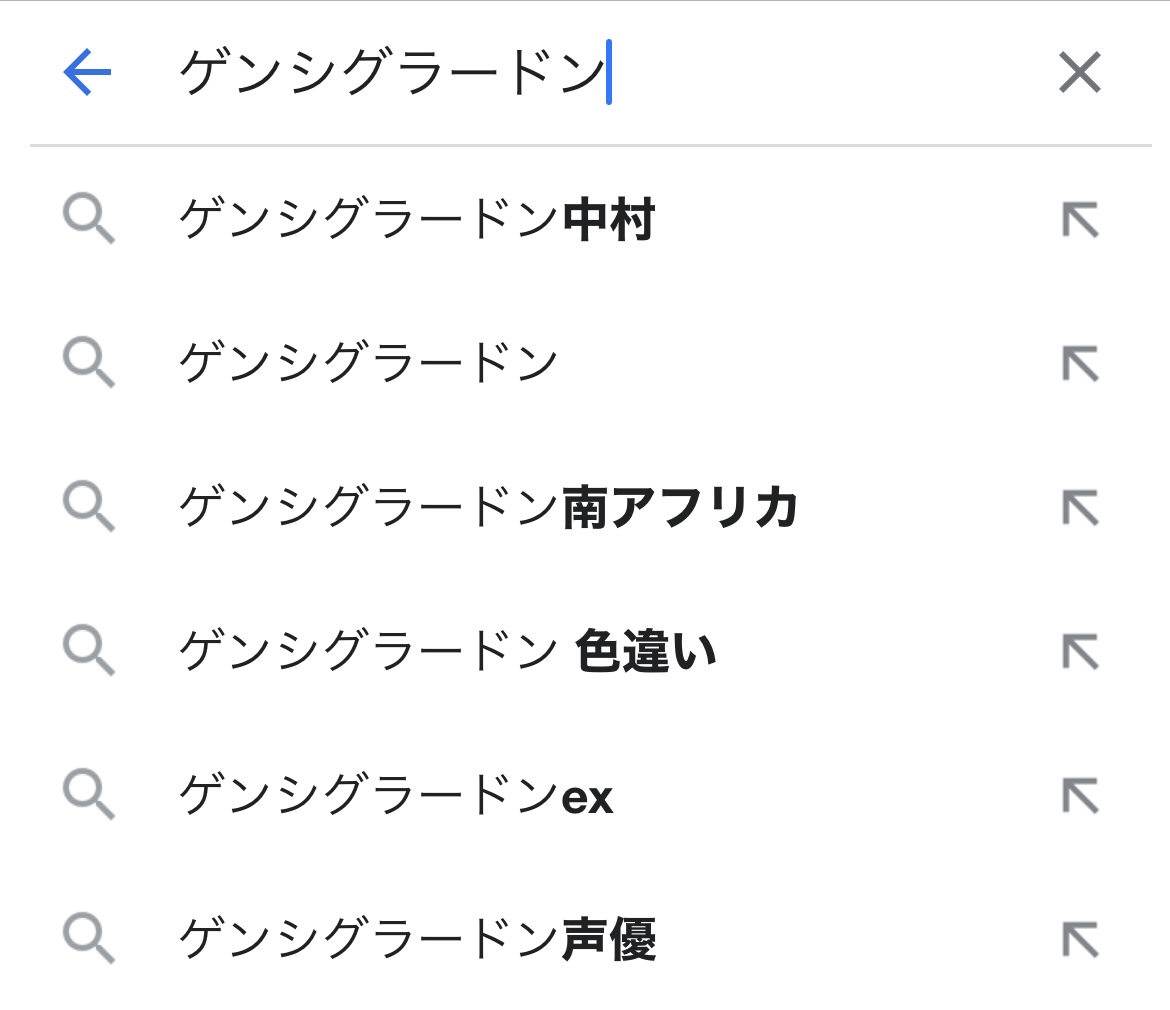Tap the arrow icon for 色違い suggestion
Screen dimensions: 1170x1010
pyautogui.click(x=1080, y=652)
